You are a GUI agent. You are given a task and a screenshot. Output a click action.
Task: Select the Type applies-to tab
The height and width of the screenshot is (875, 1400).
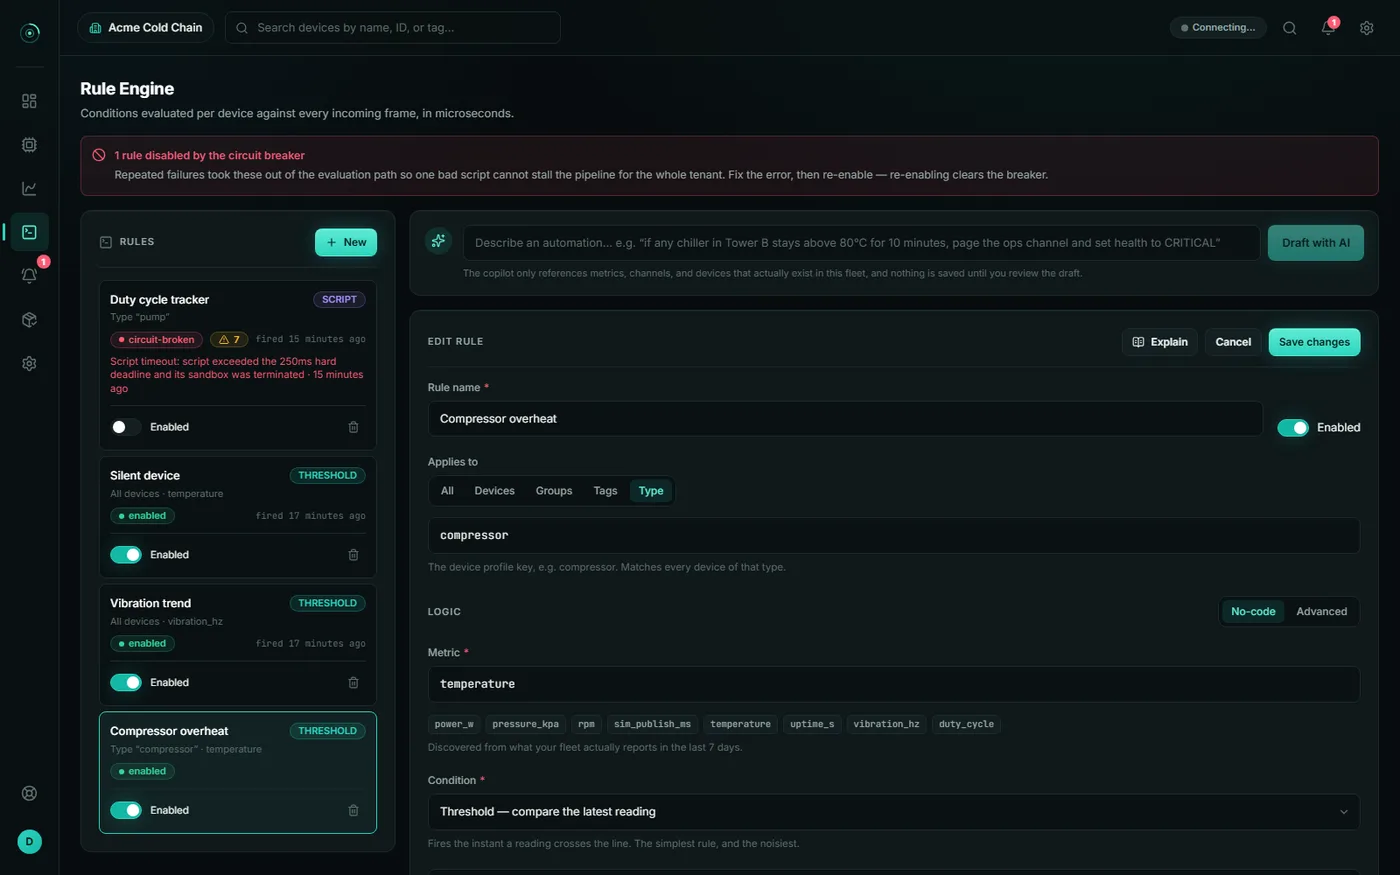[x=651, y=491]
